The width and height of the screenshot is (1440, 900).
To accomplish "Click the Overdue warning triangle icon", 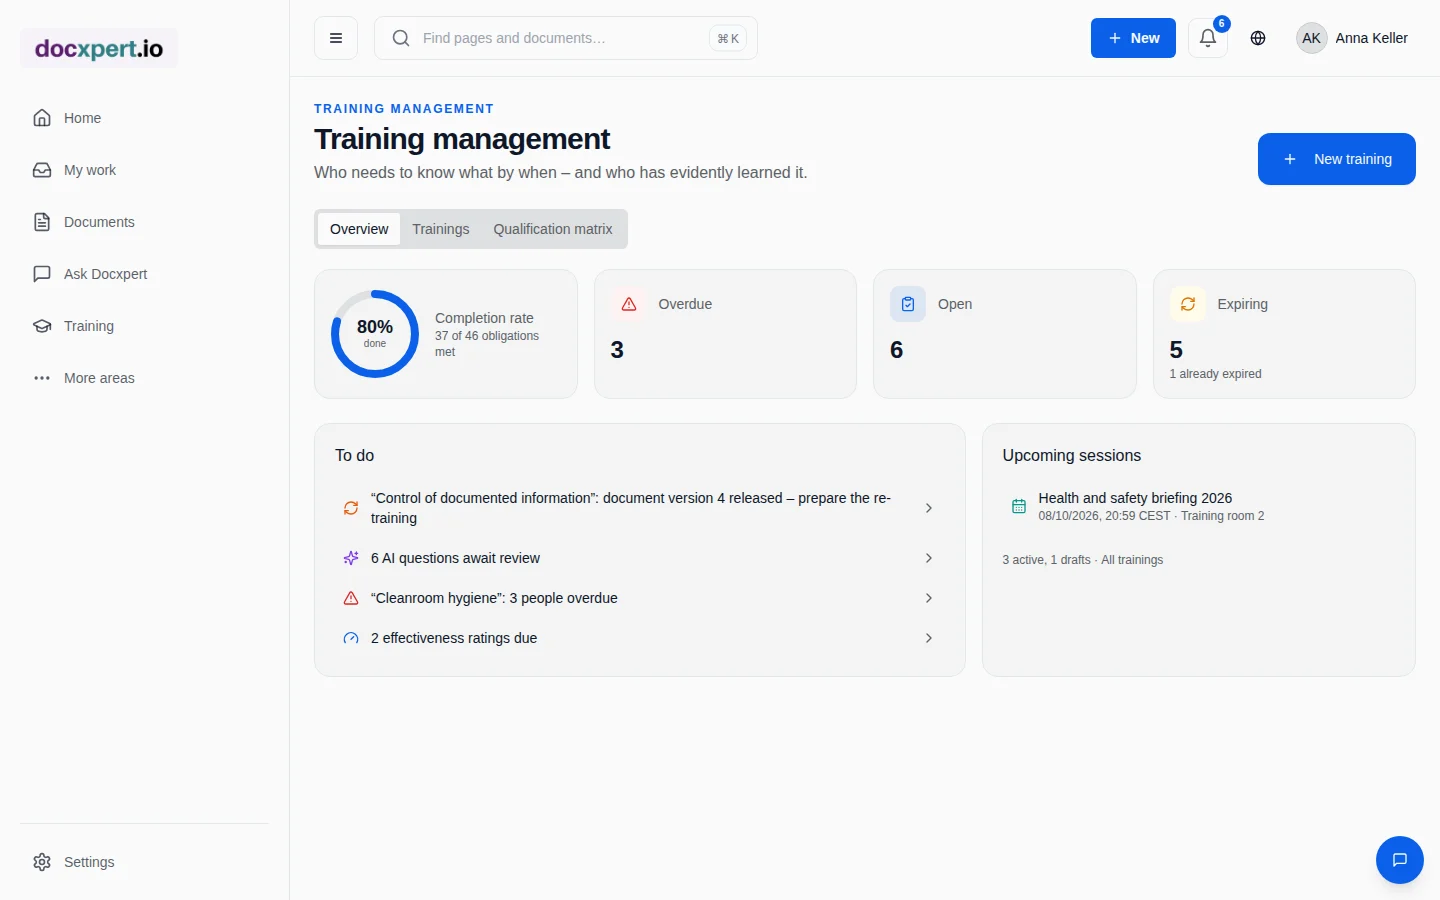I will point(629,304).
